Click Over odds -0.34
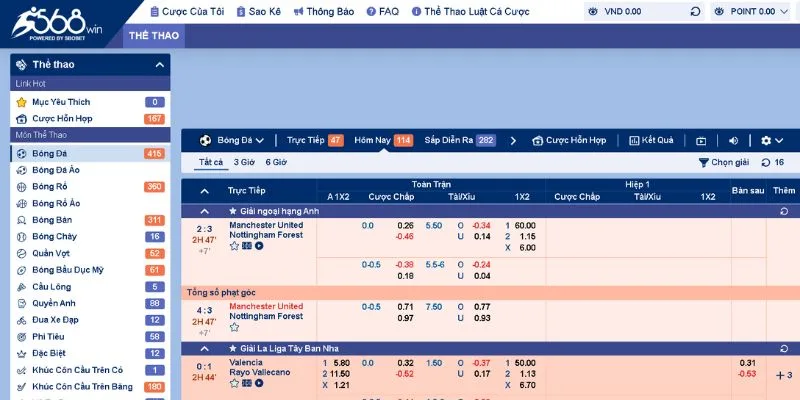Viewport: 800px width, 400px height. (x=481, y=226)
